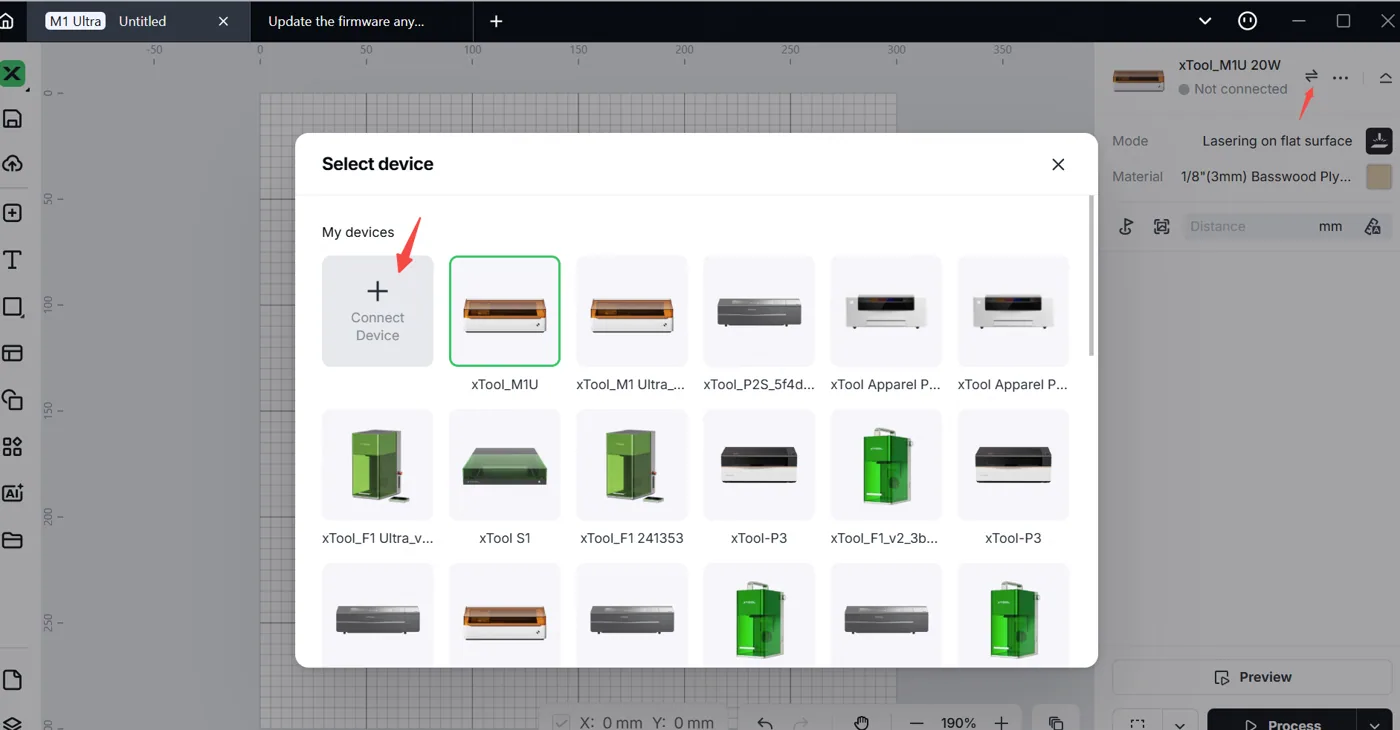The image size is (1400, 730).
Task: Click the copy canvas icon at bottom
Action: click(1056, 723)
